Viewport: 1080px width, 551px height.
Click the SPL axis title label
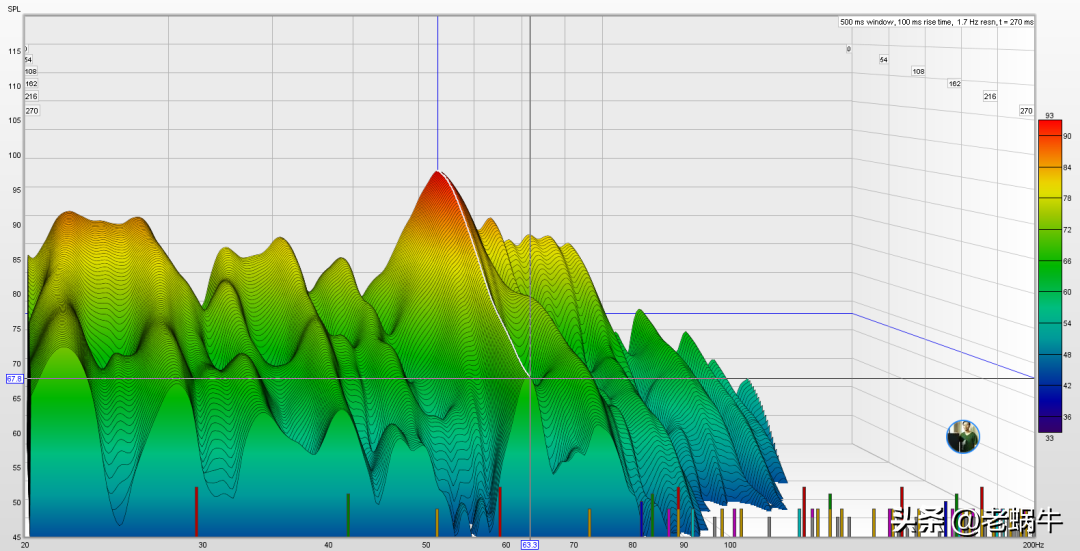click(x=14, y=7)
